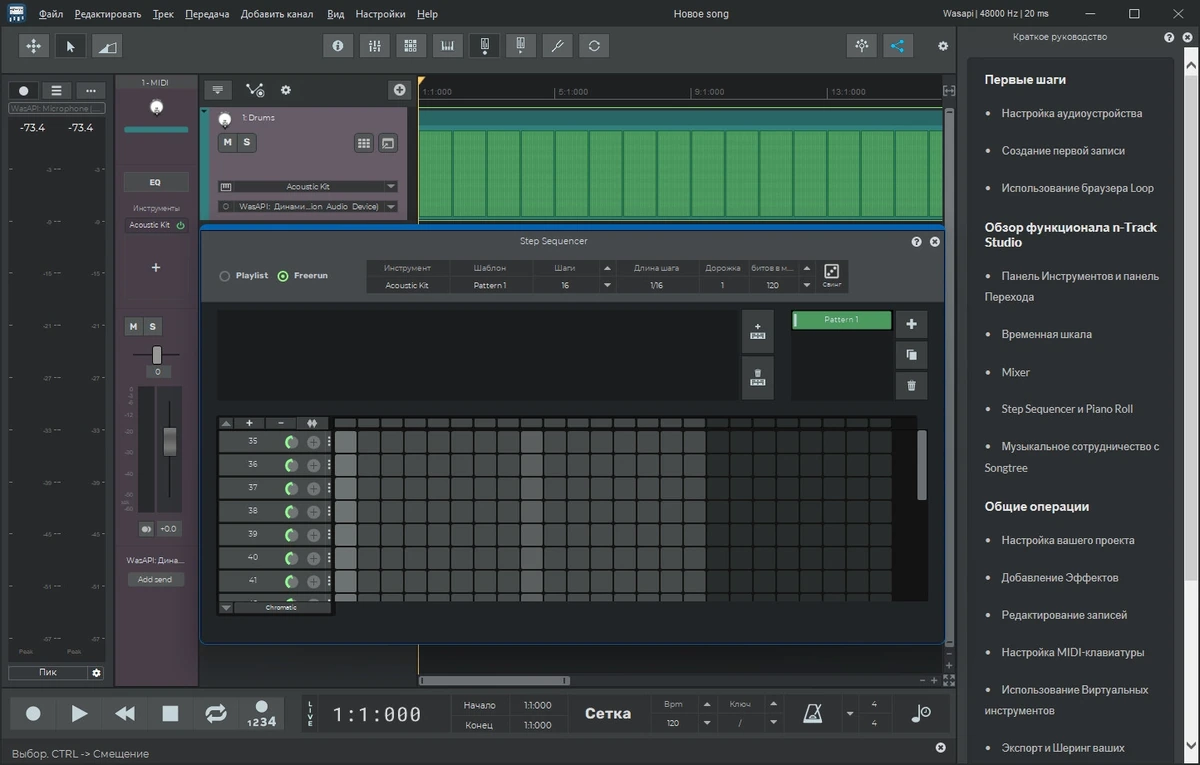Open the top toolbar settings gear
The height and width of the screenshot is (765, 1200).
click(942, 46)
